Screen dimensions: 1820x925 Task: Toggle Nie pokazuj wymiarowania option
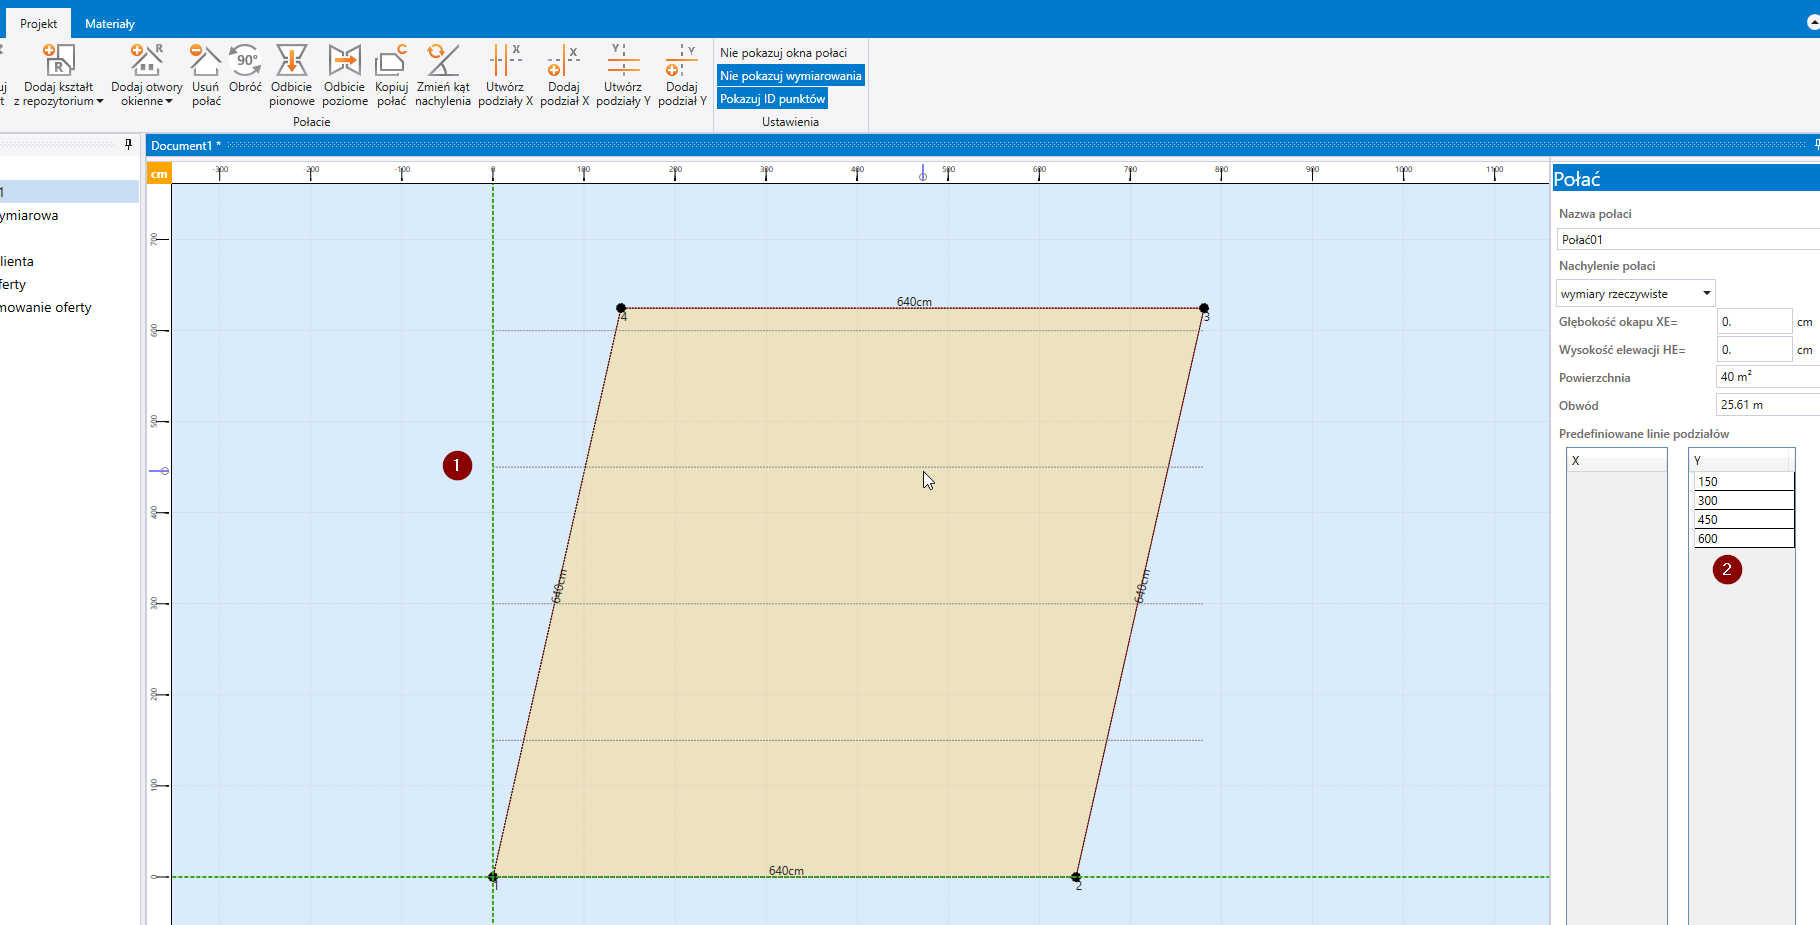coord(790,76)
